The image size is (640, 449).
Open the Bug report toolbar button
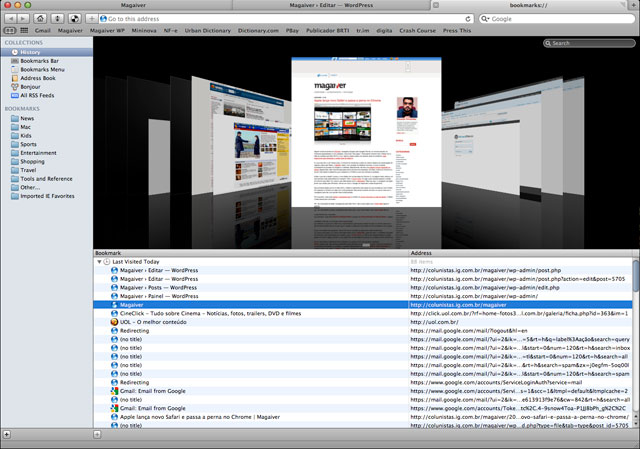coord(57,19)
